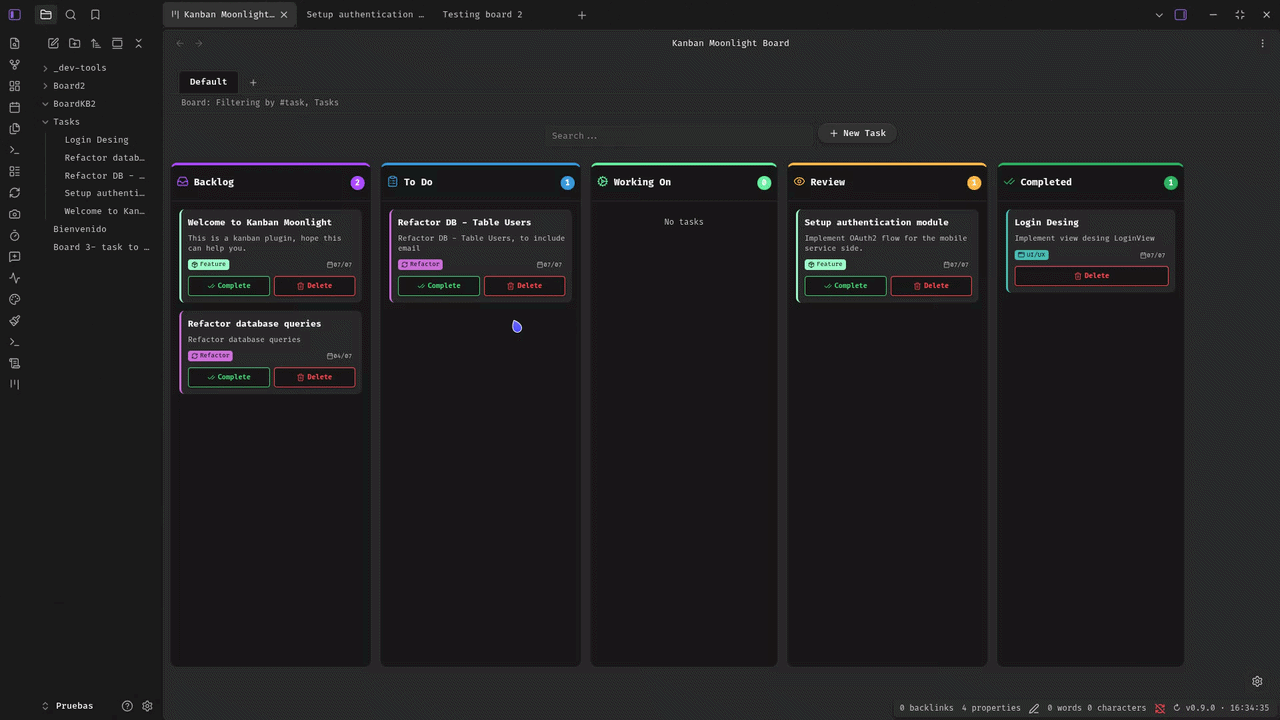The image size is (1280, 720).
Task: Open the canvas grid icon in the ribbon
Action: coord(14,86)
